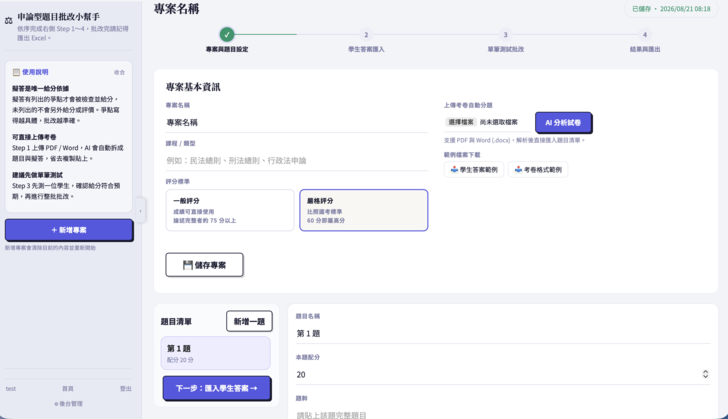Download the 學生答案範例 file
Viewport: 728px width, 419px height.
pos(474,170)
